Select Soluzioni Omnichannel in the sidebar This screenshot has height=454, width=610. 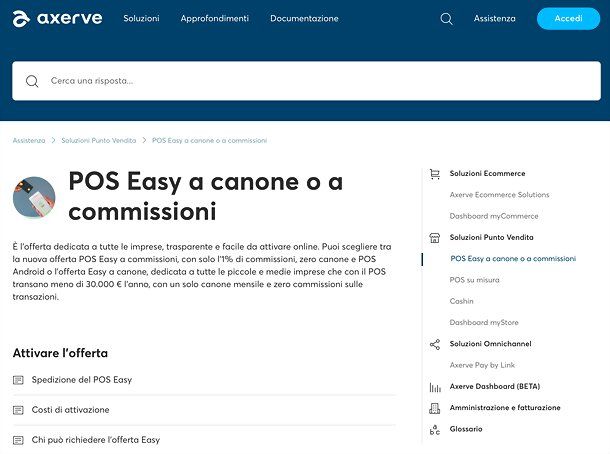point(491,344)
